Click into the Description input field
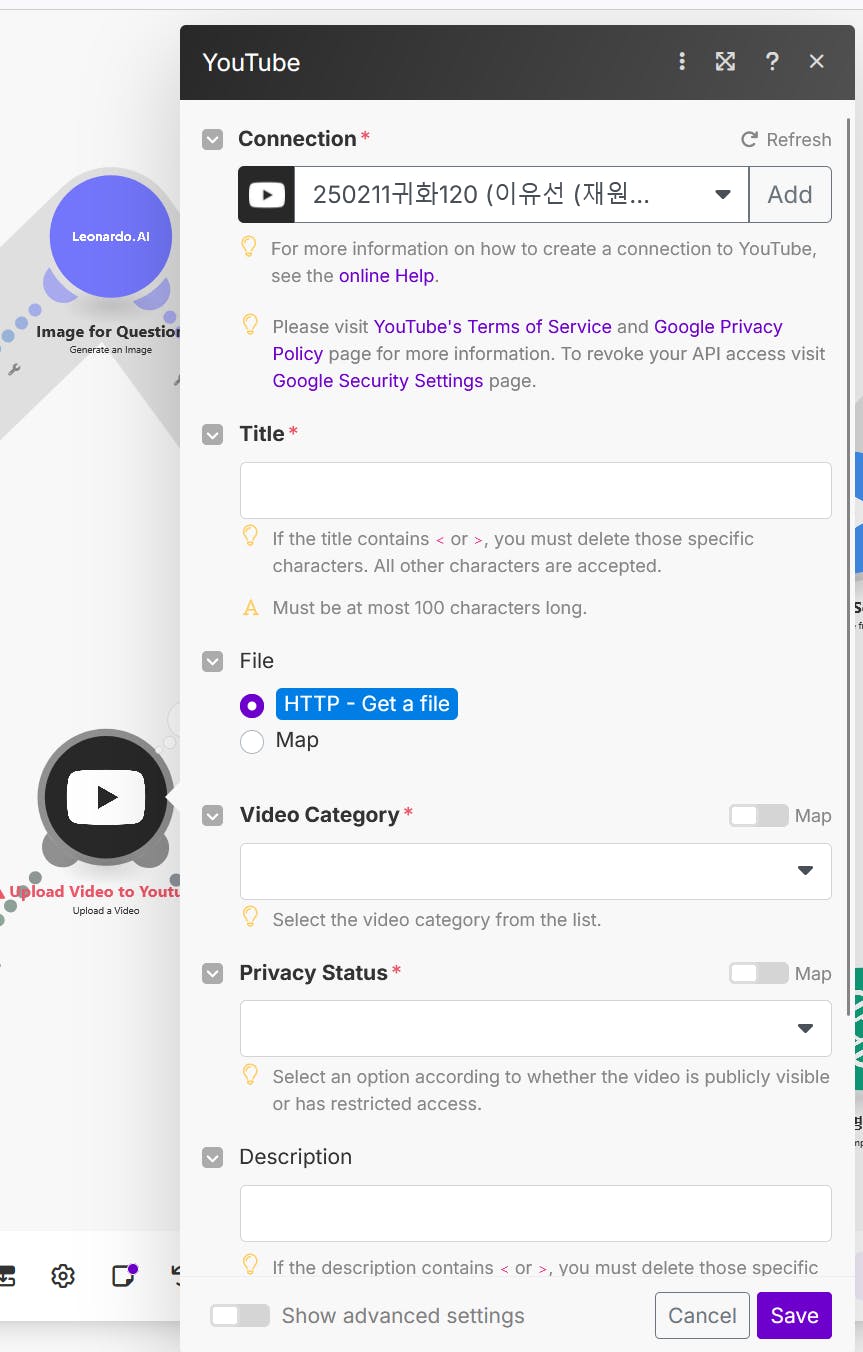 point(536,1213)
